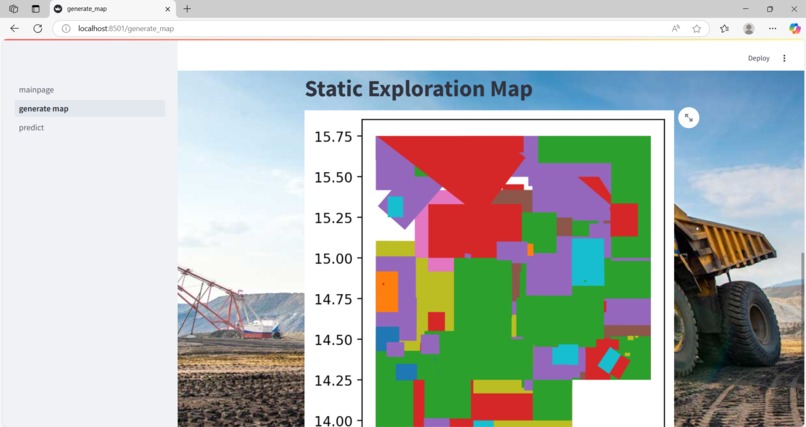Click the address bar URL
The width and height of the screenshot is (806, 427).
pos(126,29)
